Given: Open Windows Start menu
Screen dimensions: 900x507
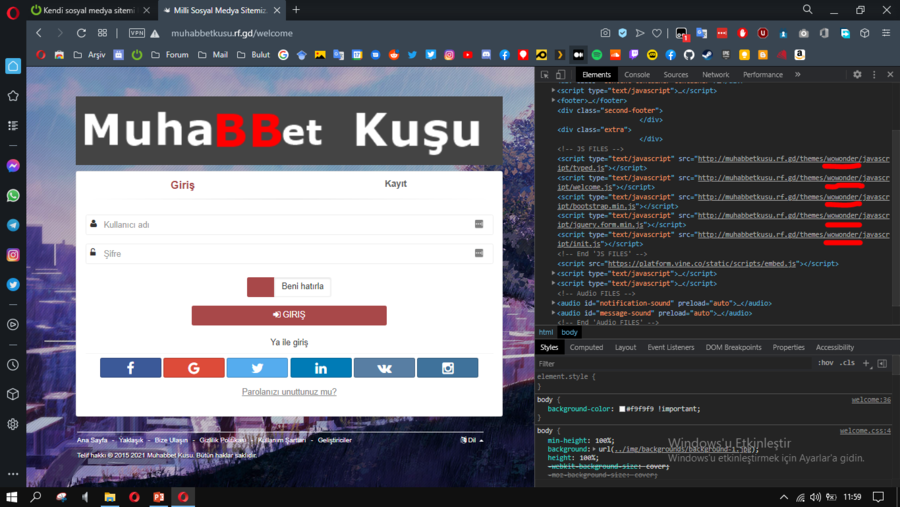Looking at the screenshot, I should 11,497.
